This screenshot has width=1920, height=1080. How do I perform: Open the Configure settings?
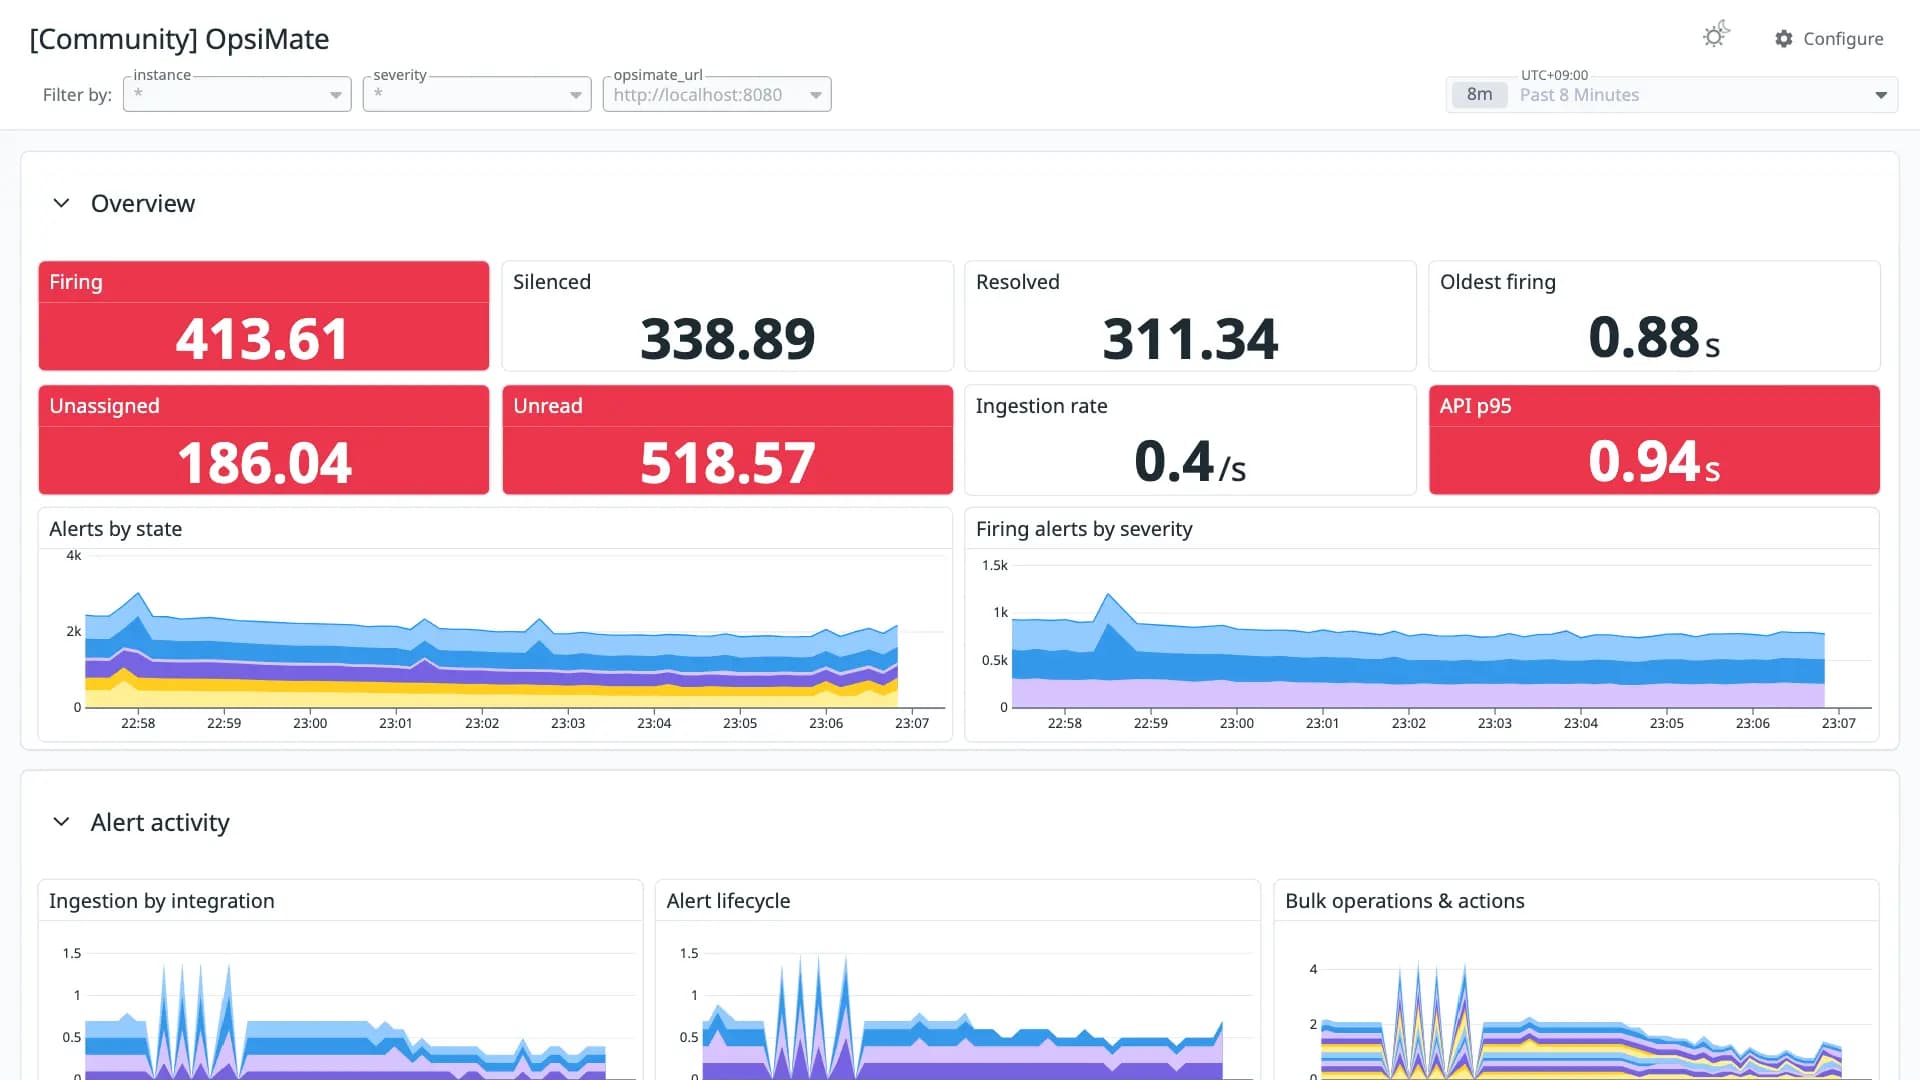[1829, 39]
